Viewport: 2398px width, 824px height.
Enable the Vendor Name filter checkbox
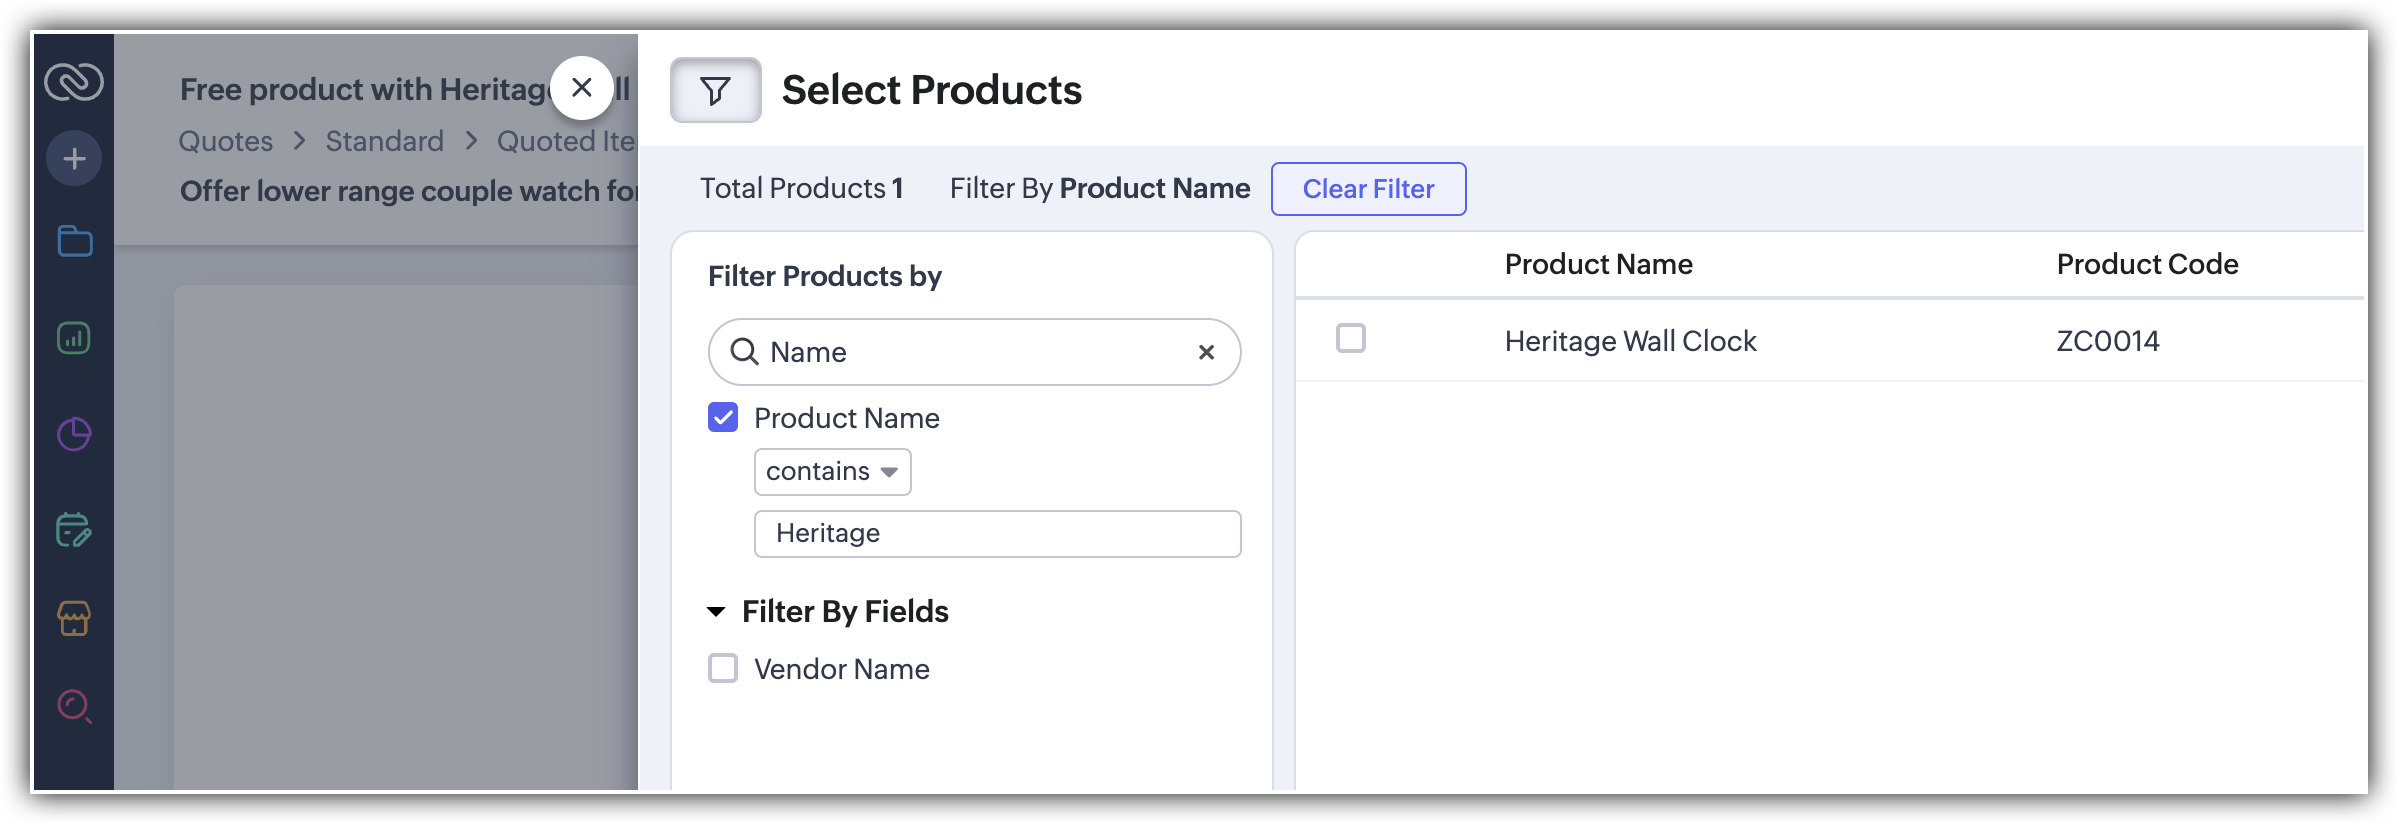[x=723, y=668]
